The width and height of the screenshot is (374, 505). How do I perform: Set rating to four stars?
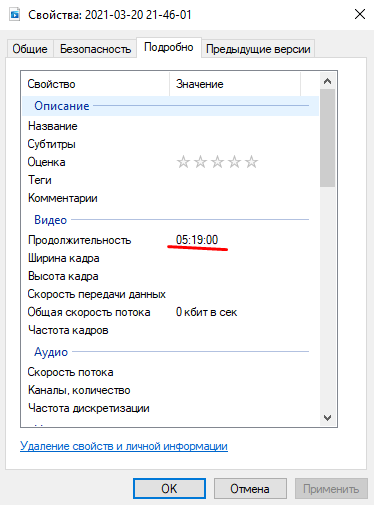tap(234, 162)
